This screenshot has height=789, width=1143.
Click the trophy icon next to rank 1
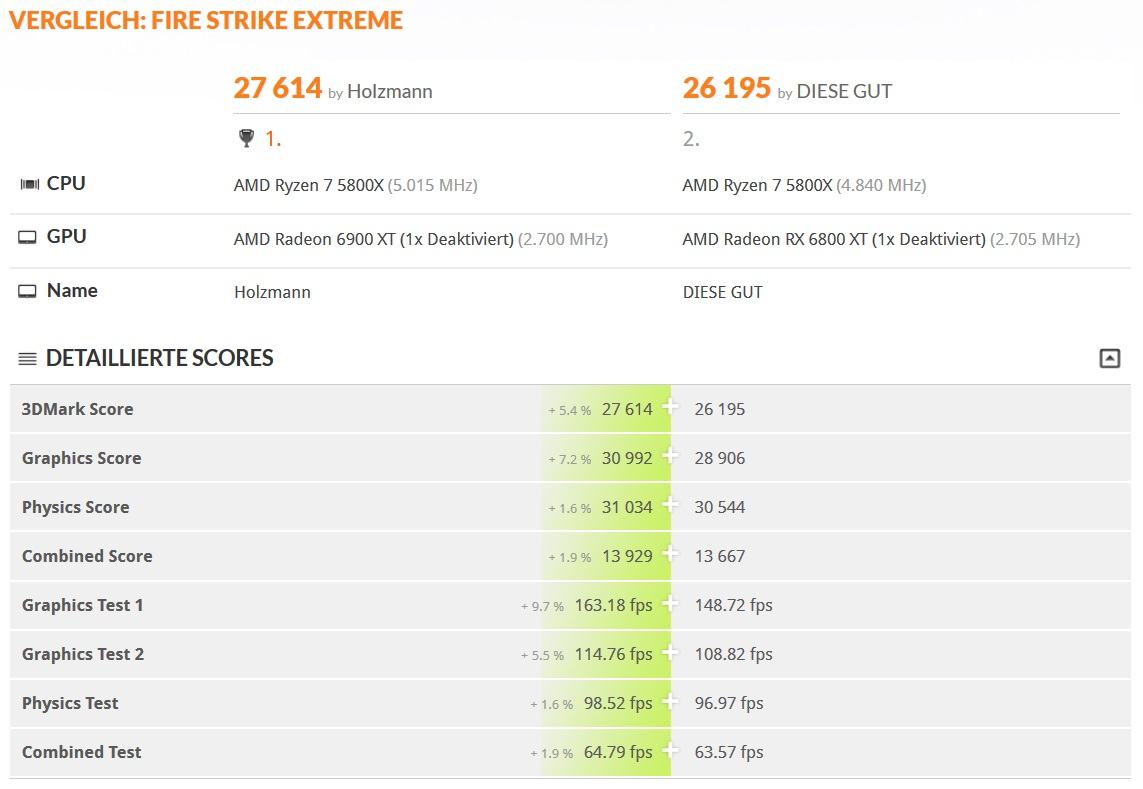tap(246, 138)
